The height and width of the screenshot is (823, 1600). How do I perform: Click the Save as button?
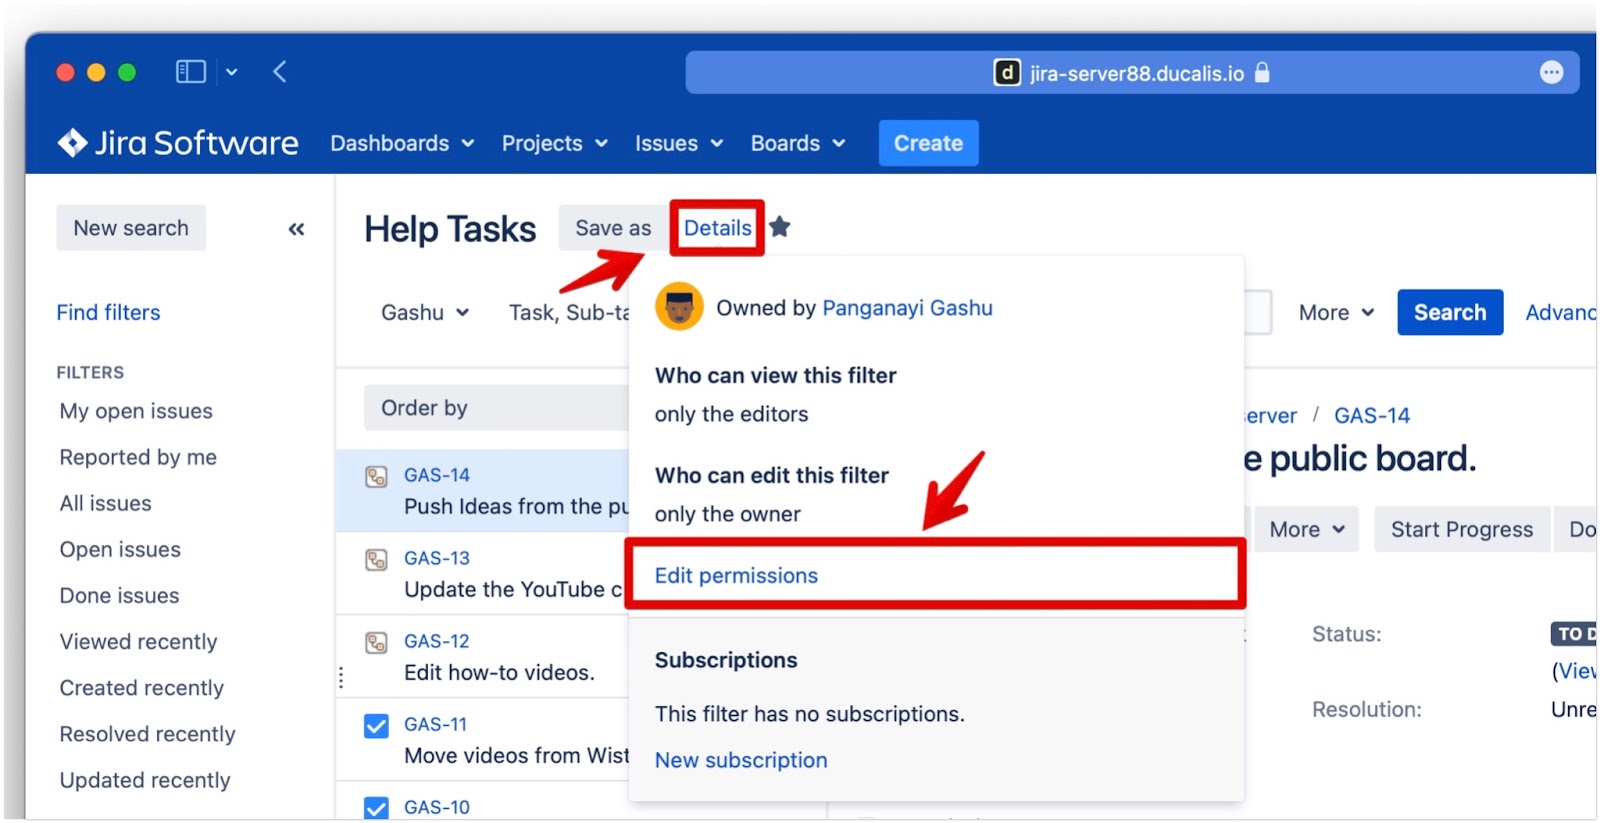coord(613,228)
